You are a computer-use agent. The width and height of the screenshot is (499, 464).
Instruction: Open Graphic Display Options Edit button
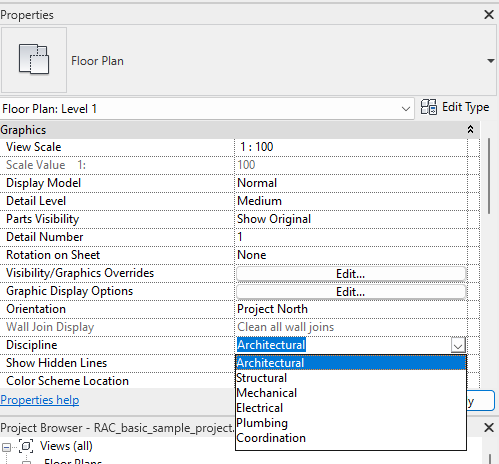(351, 292)
